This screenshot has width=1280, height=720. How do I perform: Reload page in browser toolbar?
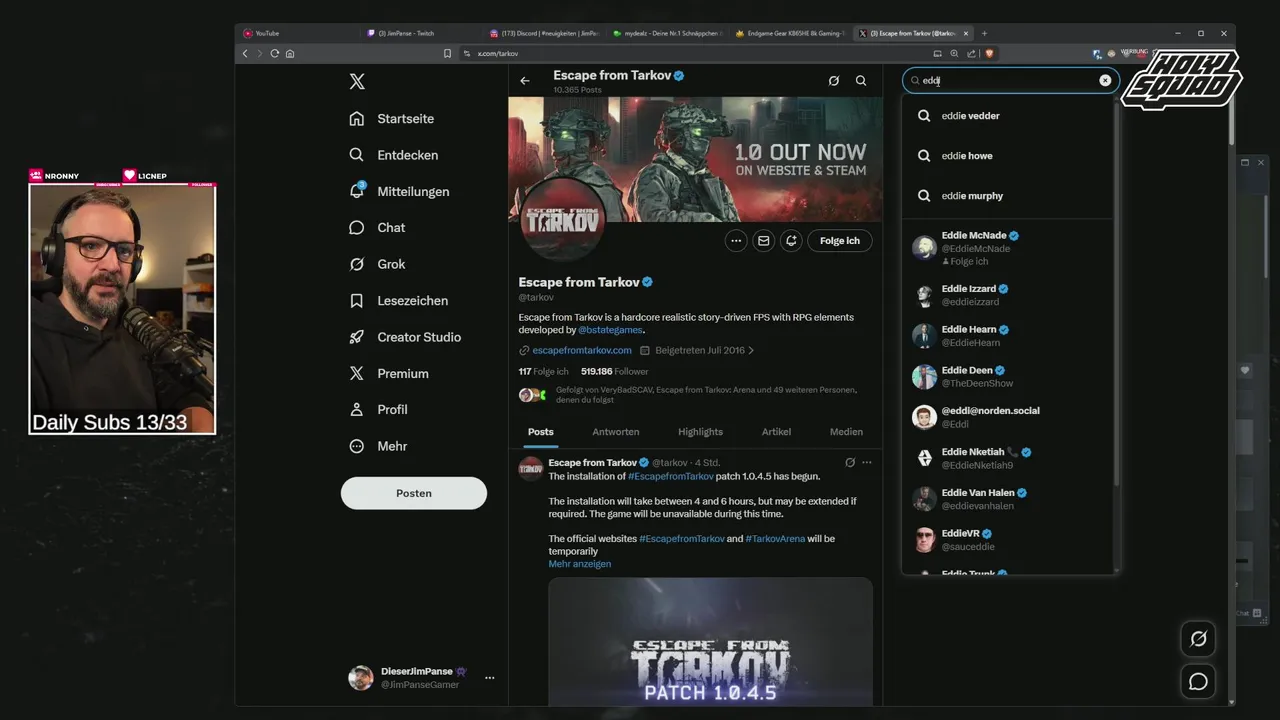[x=275, y=53]
